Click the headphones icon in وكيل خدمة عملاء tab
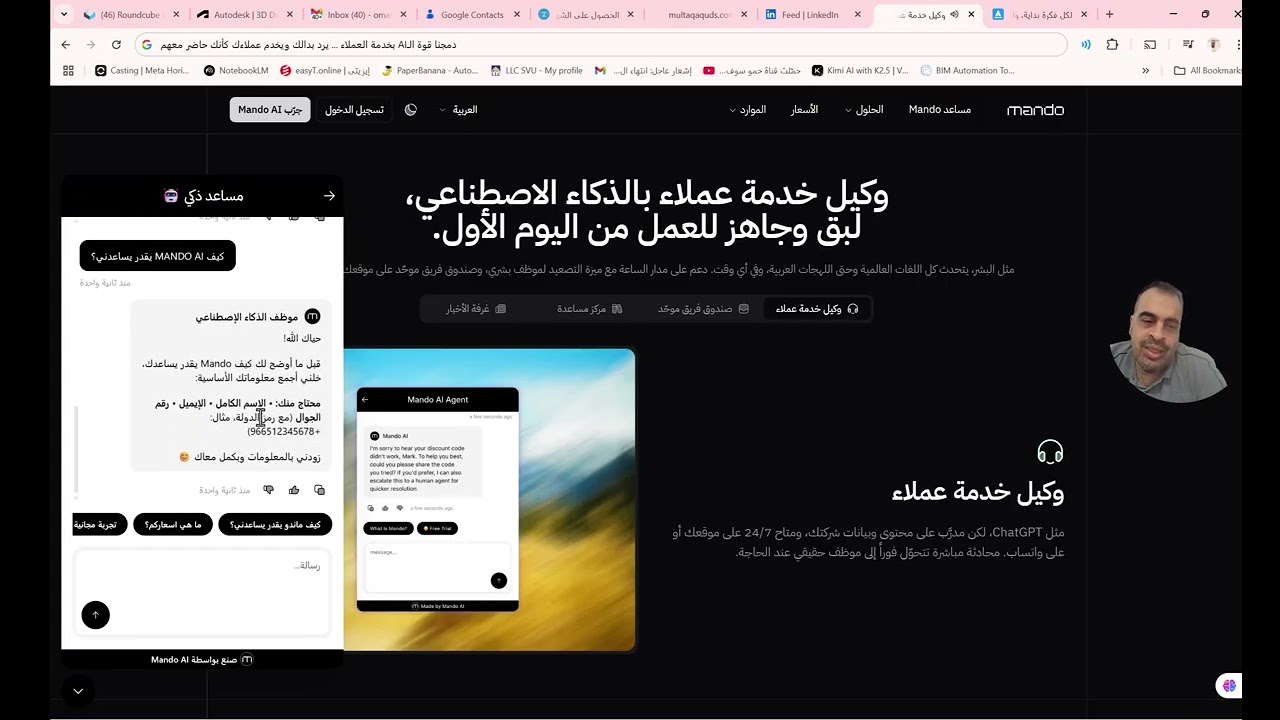The height and width of the screenshot is (720, 1280). pos(853,309)
